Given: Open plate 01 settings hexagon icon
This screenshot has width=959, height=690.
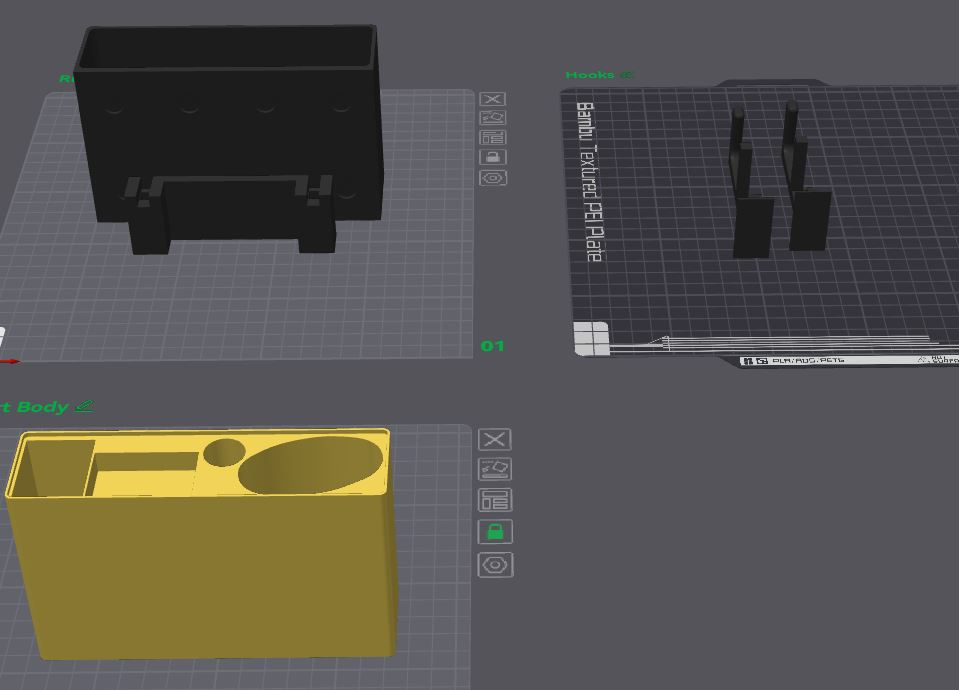Looking at the screenshot, I should pos(492,178).
